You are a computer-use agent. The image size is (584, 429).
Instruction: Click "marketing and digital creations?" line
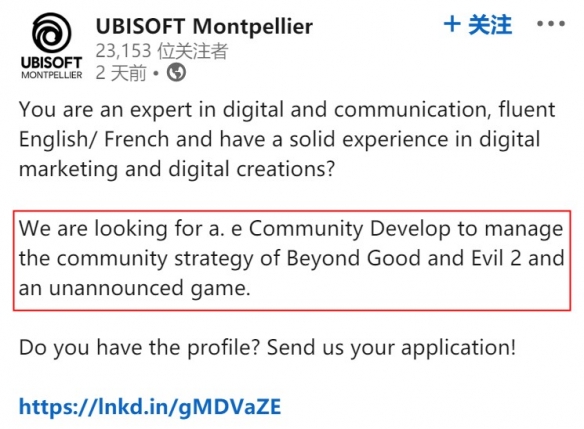177,169
